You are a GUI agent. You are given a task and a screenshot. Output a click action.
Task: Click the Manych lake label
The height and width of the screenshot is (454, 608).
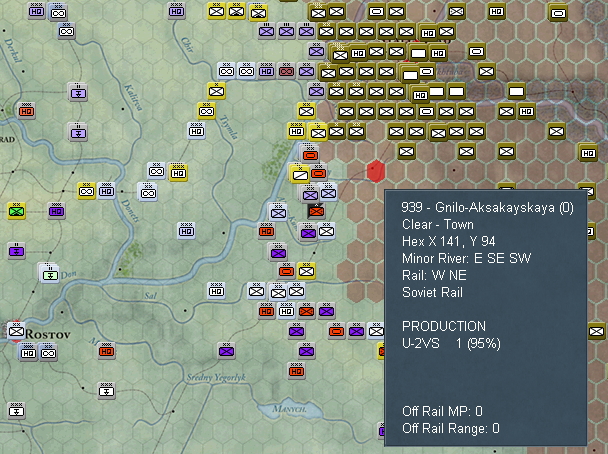(289, 409)
